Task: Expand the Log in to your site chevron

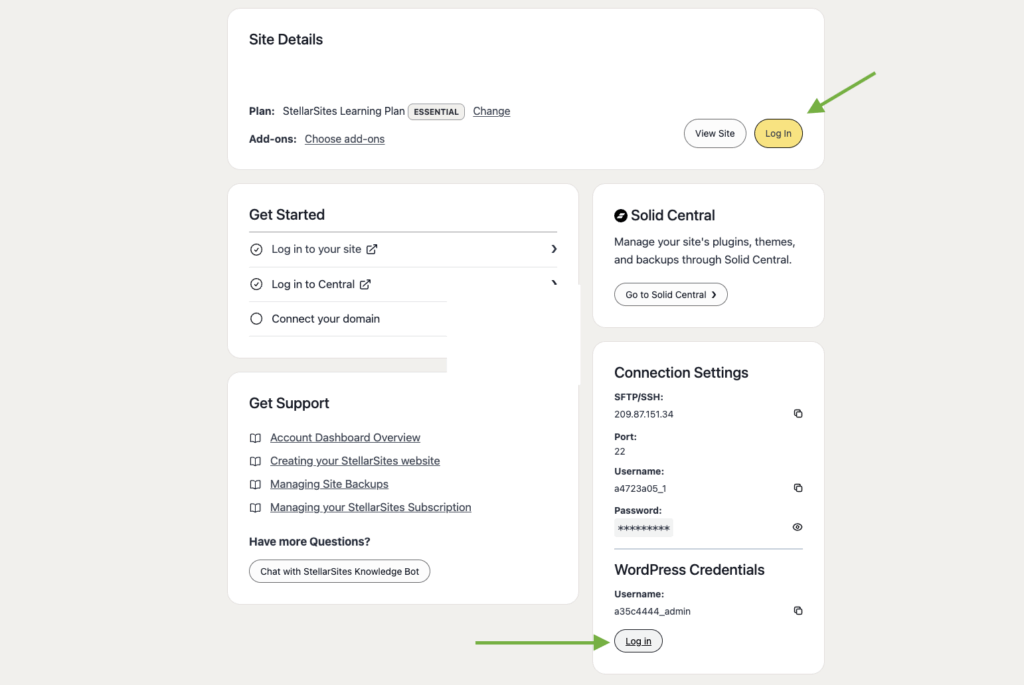Action: (x=554, y=249)
